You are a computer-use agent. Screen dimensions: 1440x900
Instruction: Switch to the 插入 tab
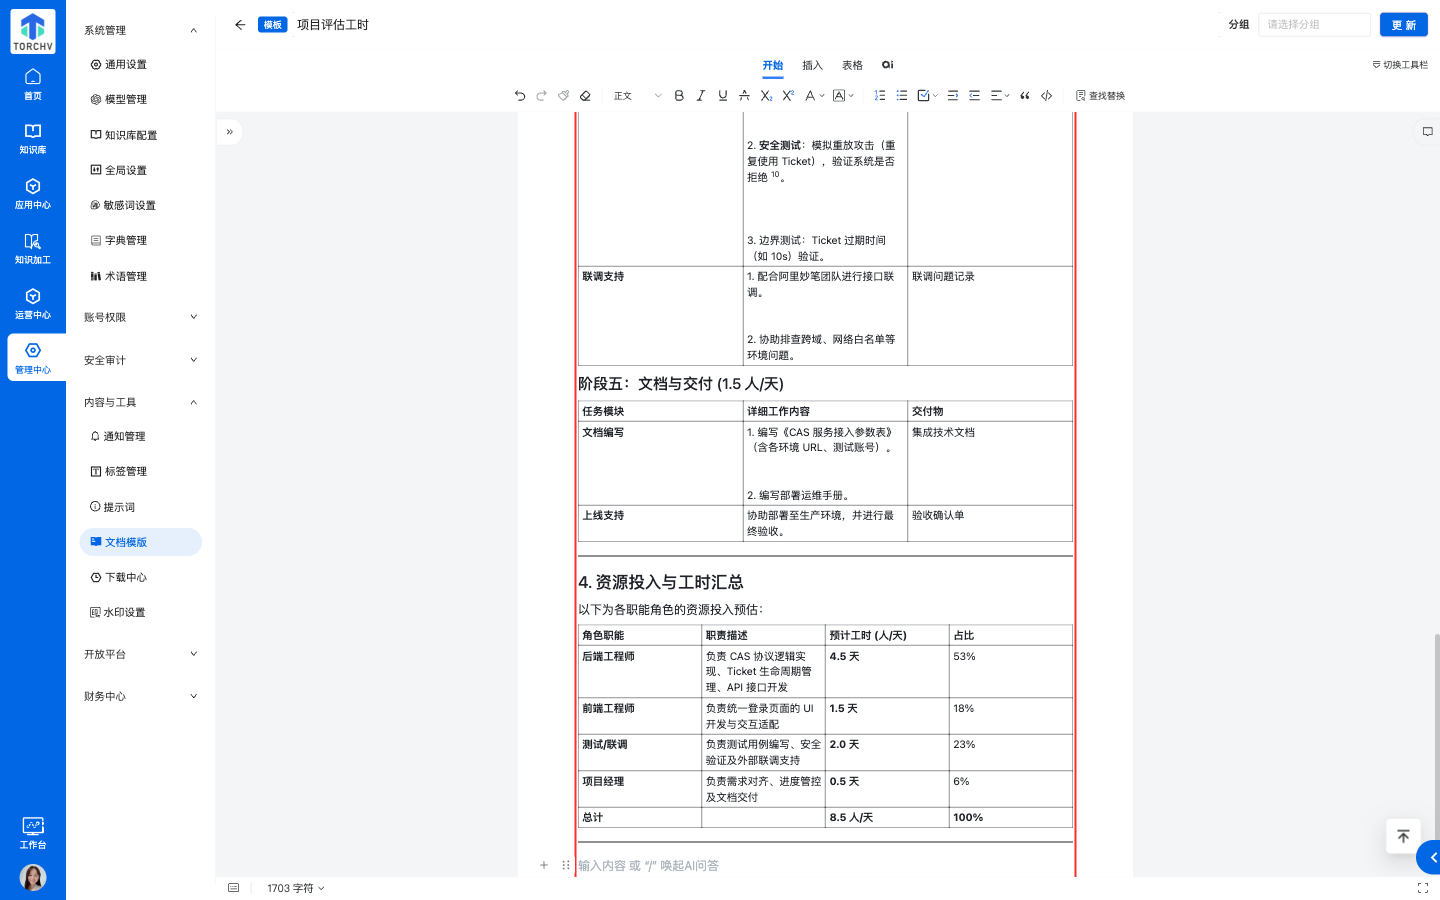pos(812,65)
